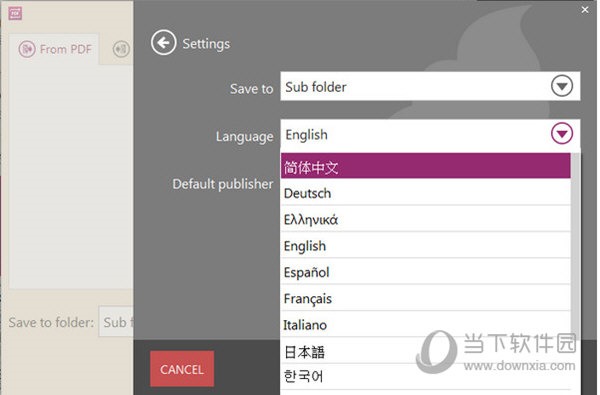The width and height of the screenshot is (600, 395).
Task: Close the settings window
Action: pyautogui.click(x=584, y=10)
